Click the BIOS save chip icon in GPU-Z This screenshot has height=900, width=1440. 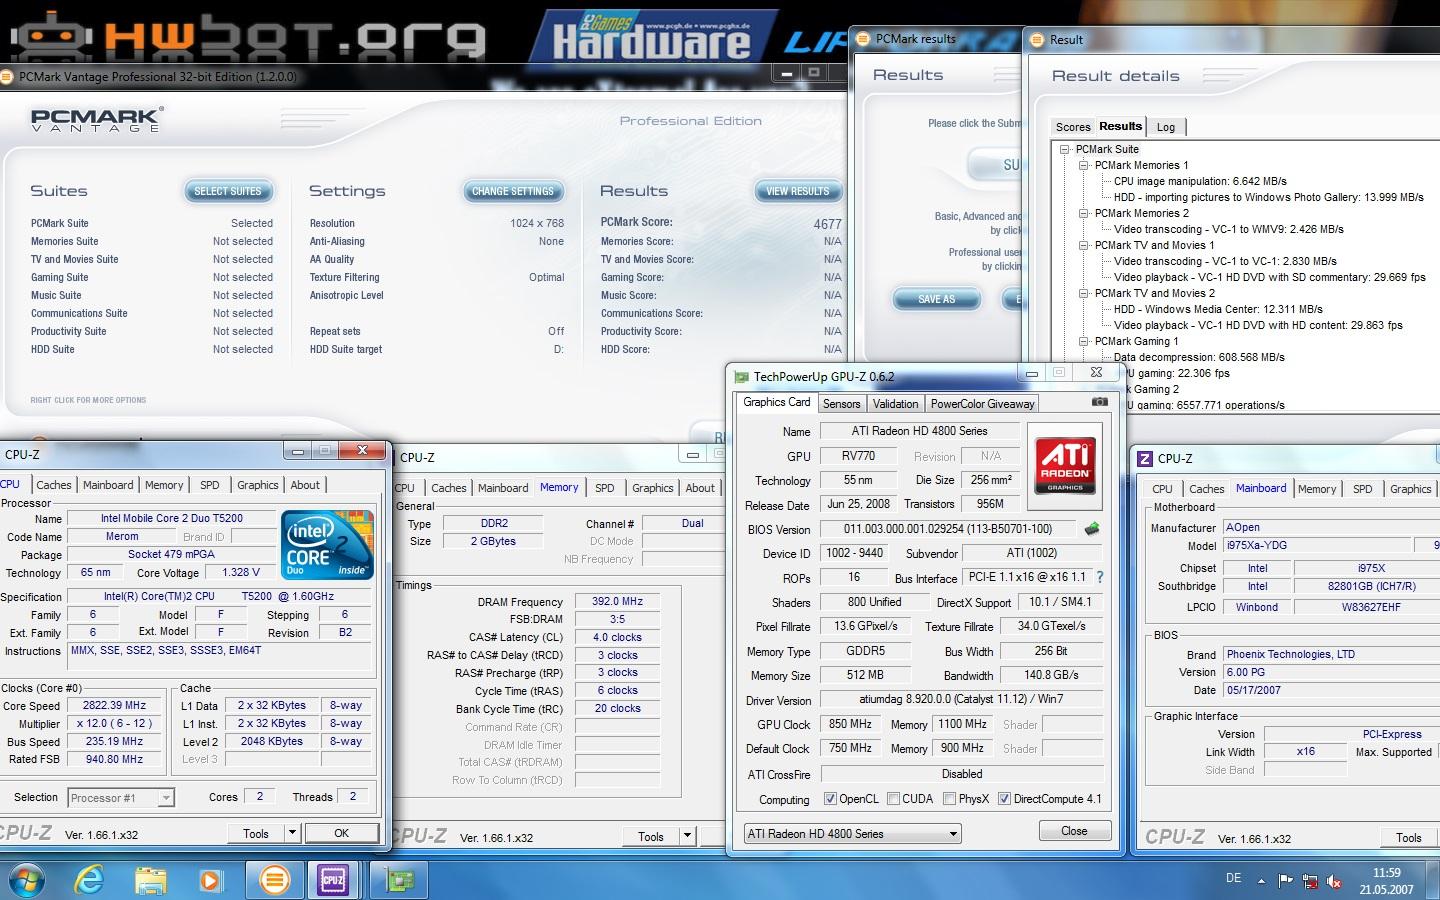click(x=1092, y=528)
